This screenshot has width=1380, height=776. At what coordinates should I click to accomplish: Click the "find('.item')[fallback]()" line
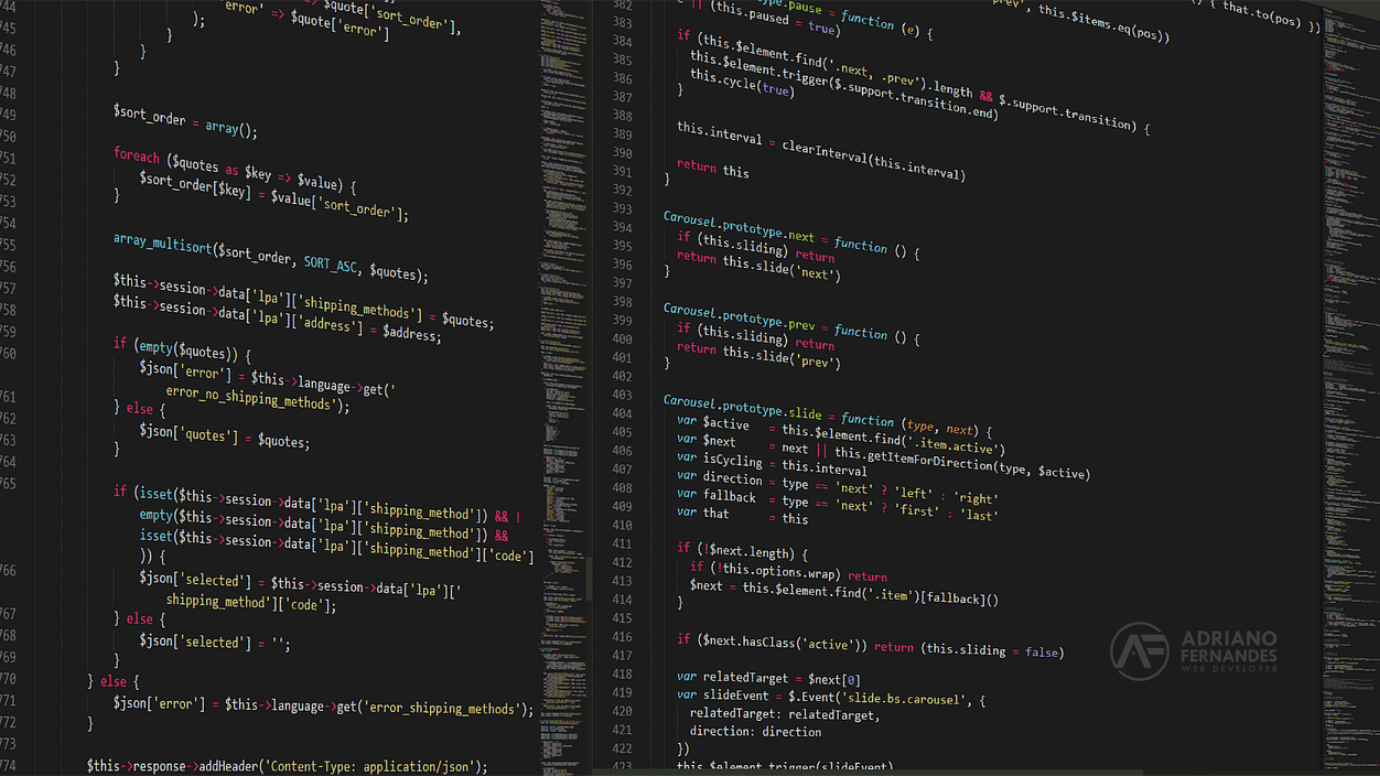[844, 591]
